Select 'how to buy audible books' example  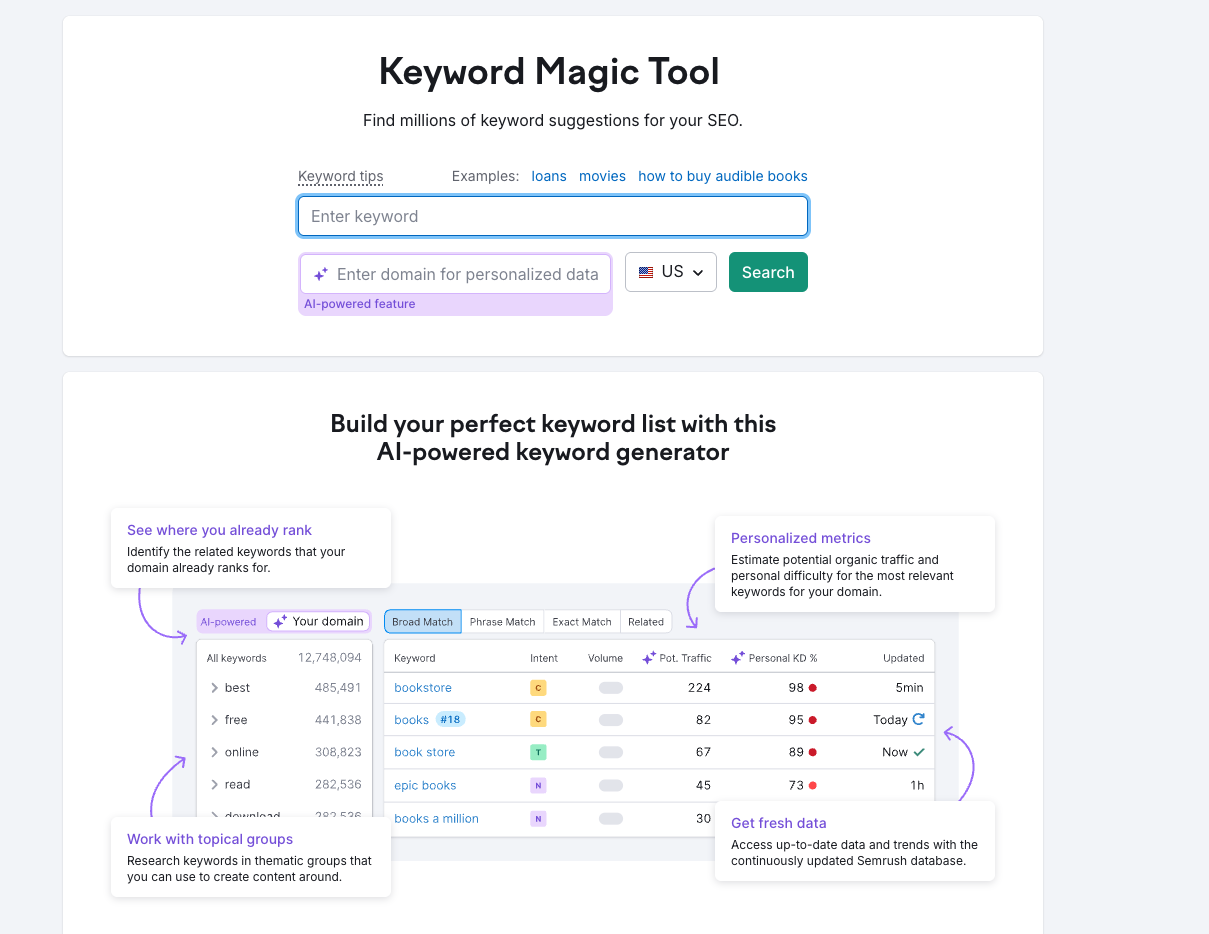723,176
